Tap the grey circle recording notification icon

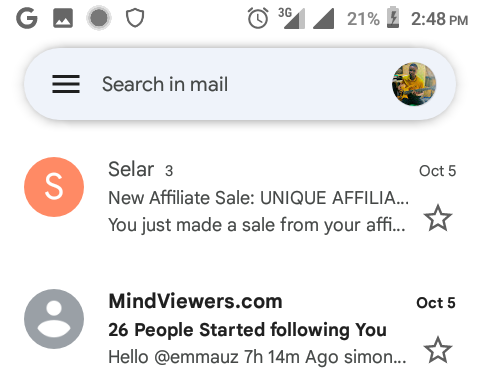[99, 18]
